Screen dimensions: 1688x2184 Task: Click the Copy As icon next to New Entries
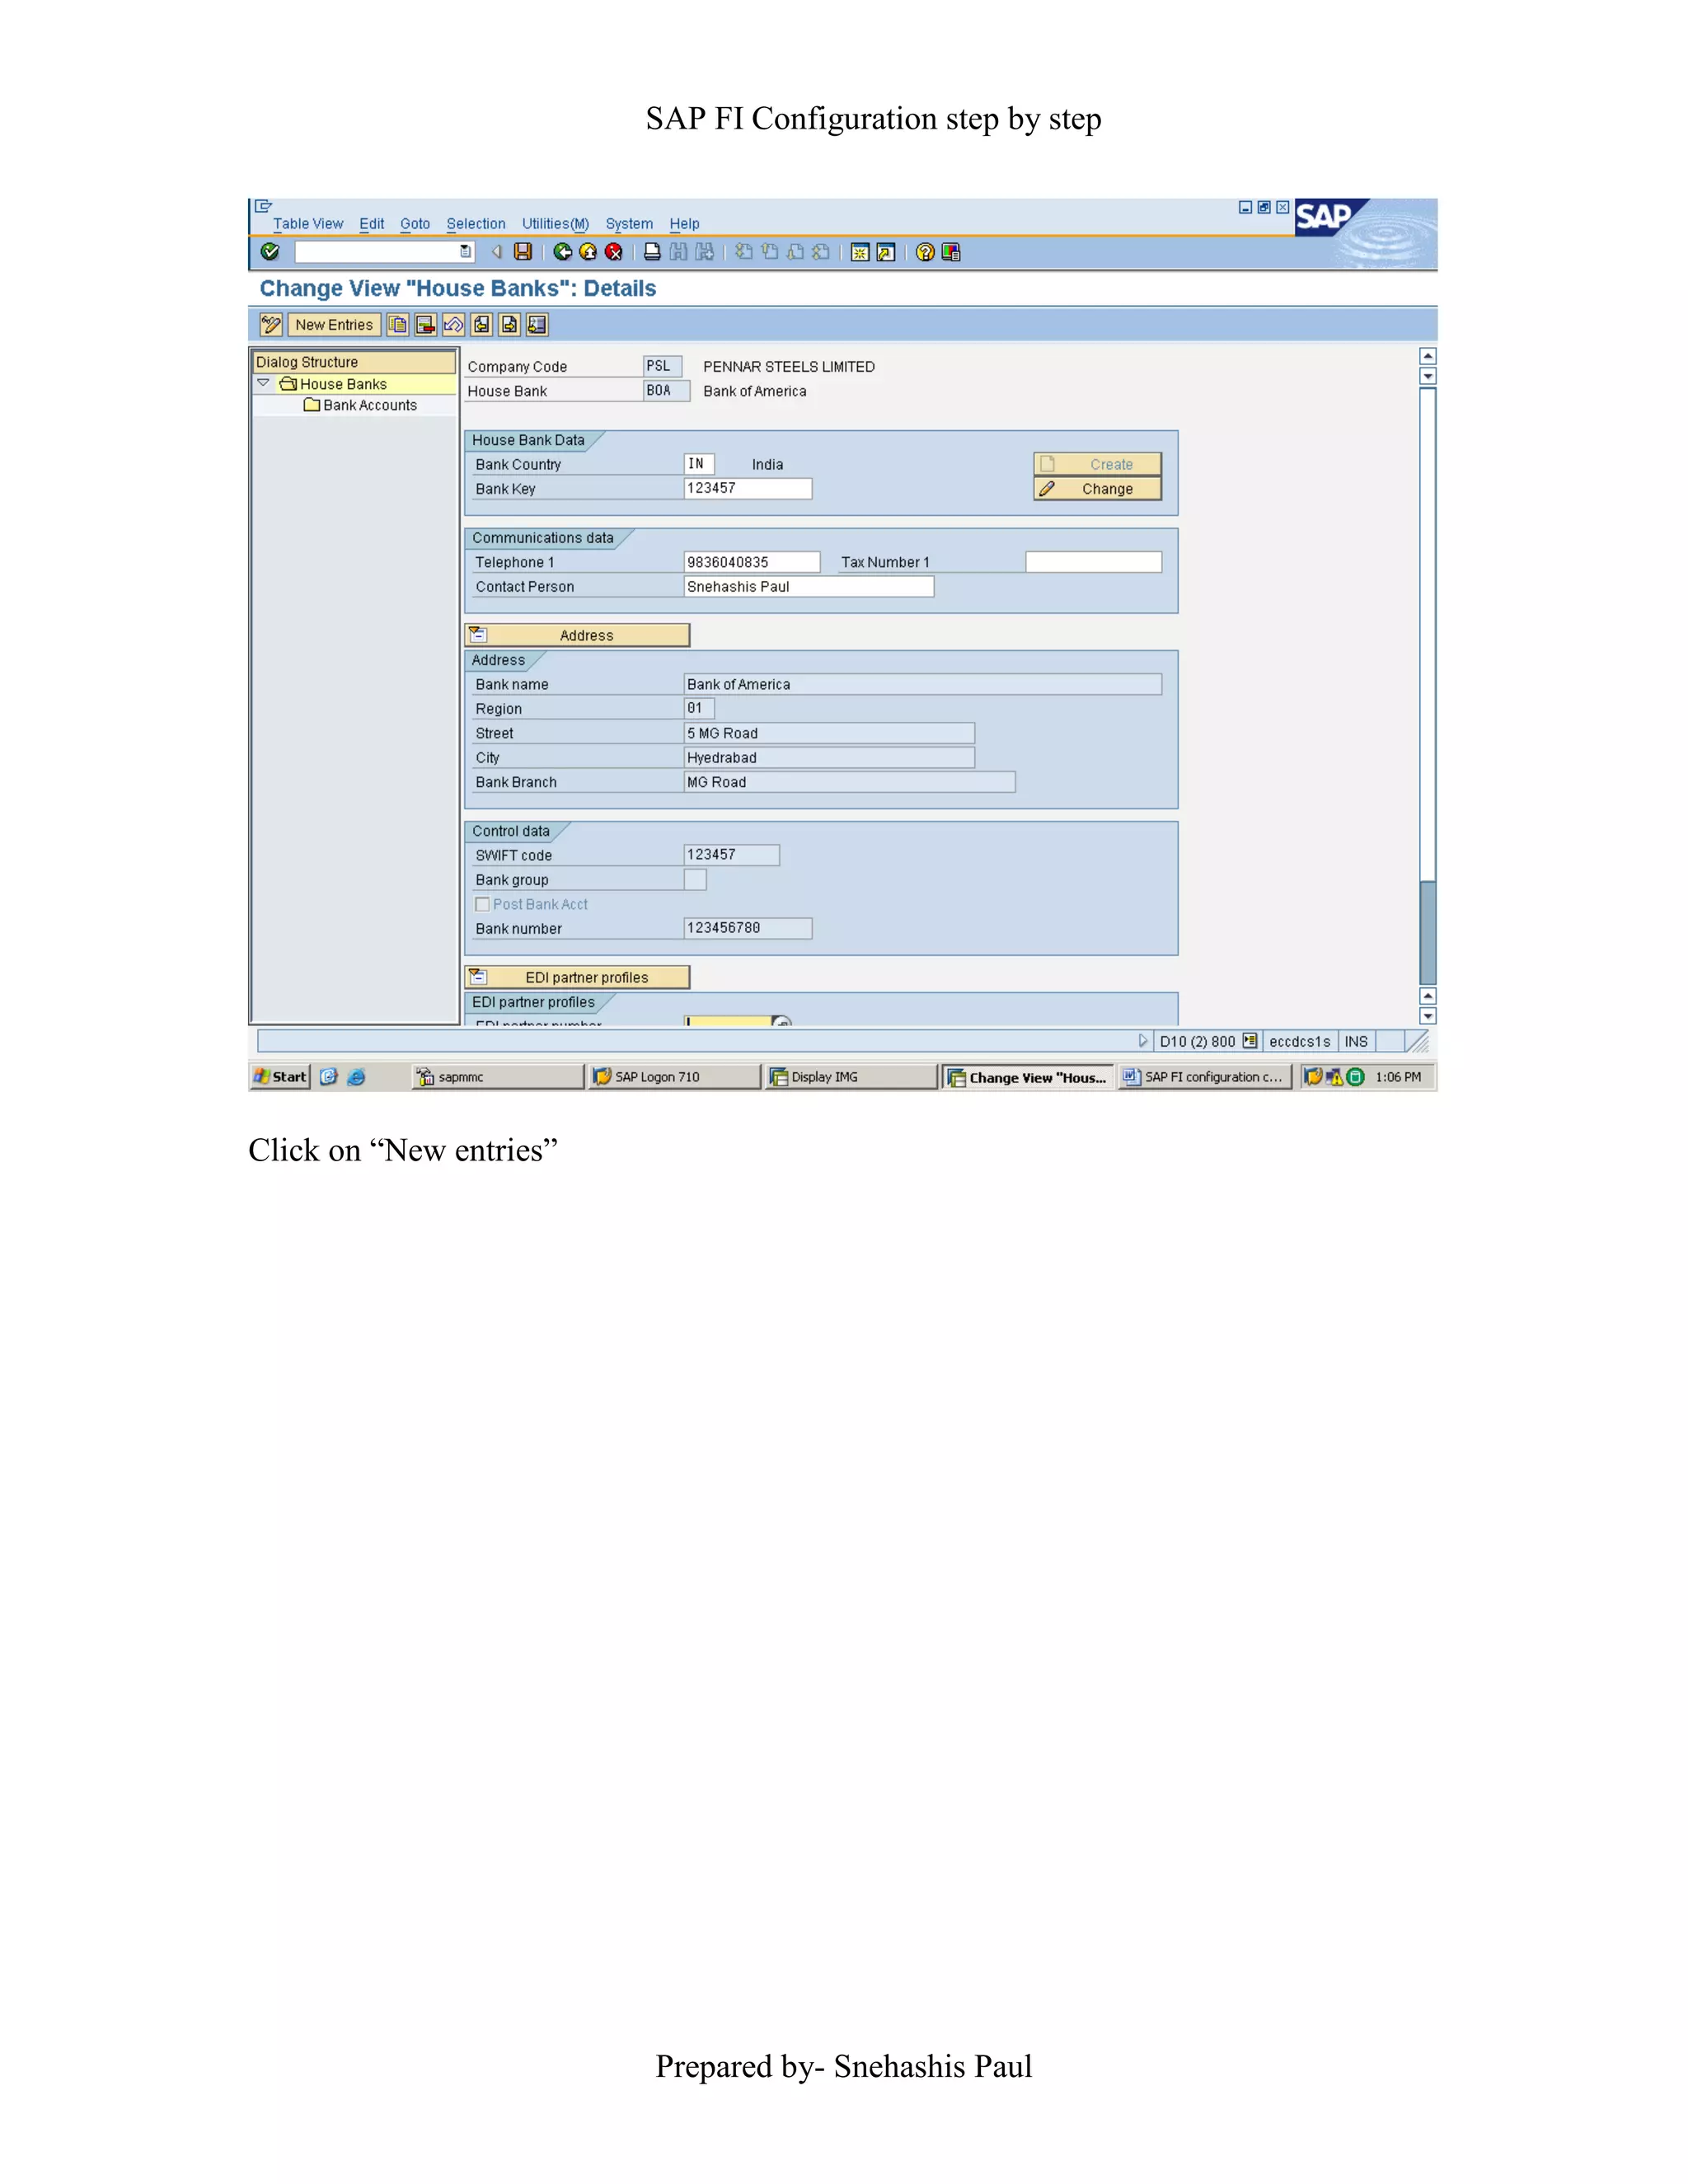pyautogui.click(x=398, y=325)
